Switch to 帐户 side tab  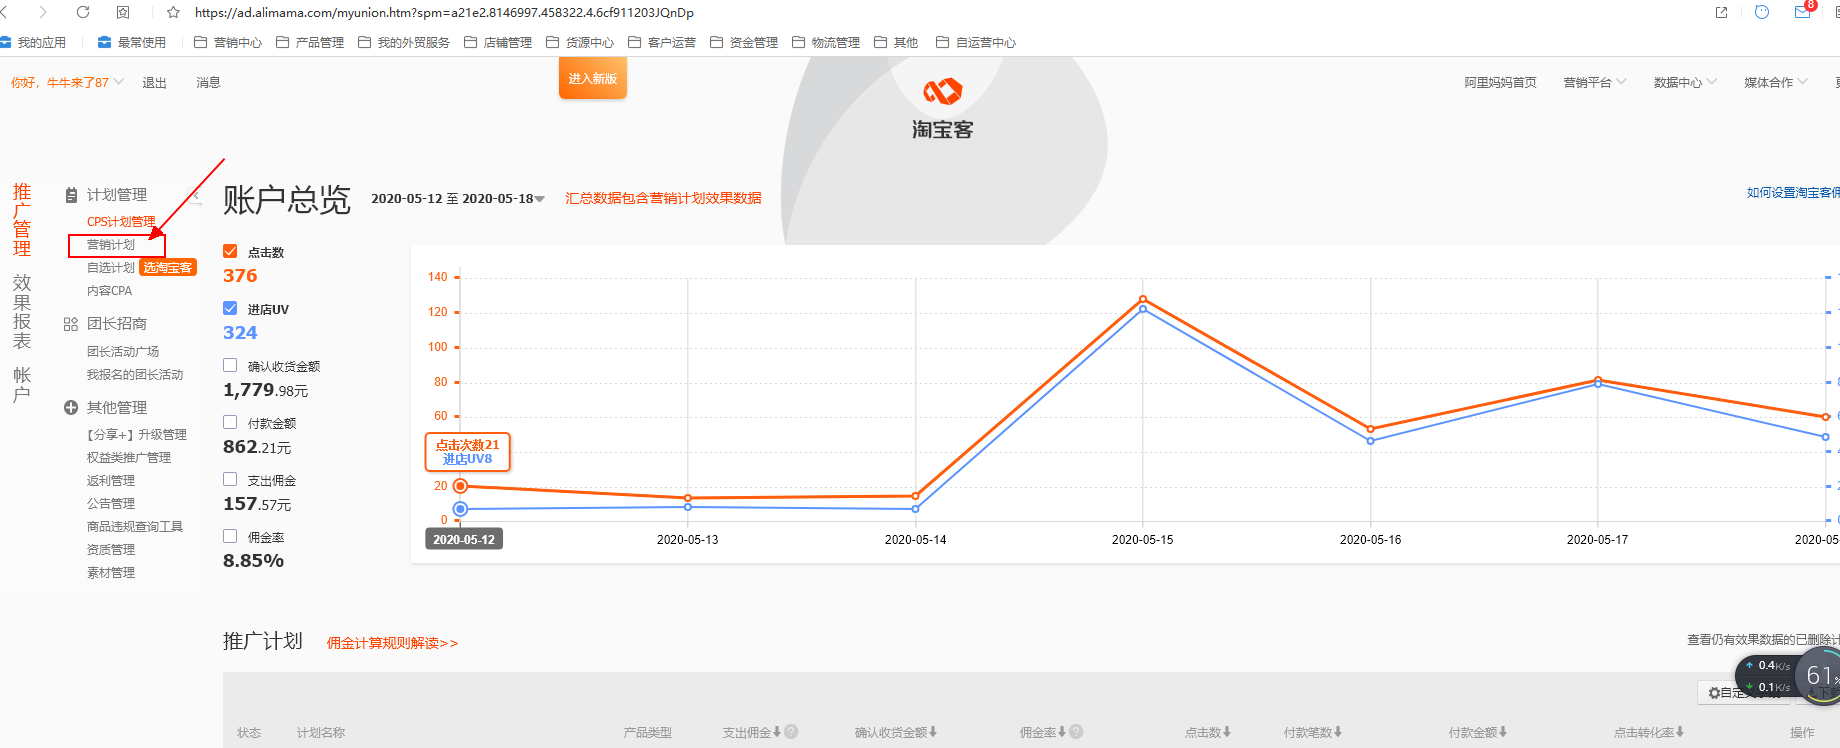pyautogui.click(x=22, y=384)
